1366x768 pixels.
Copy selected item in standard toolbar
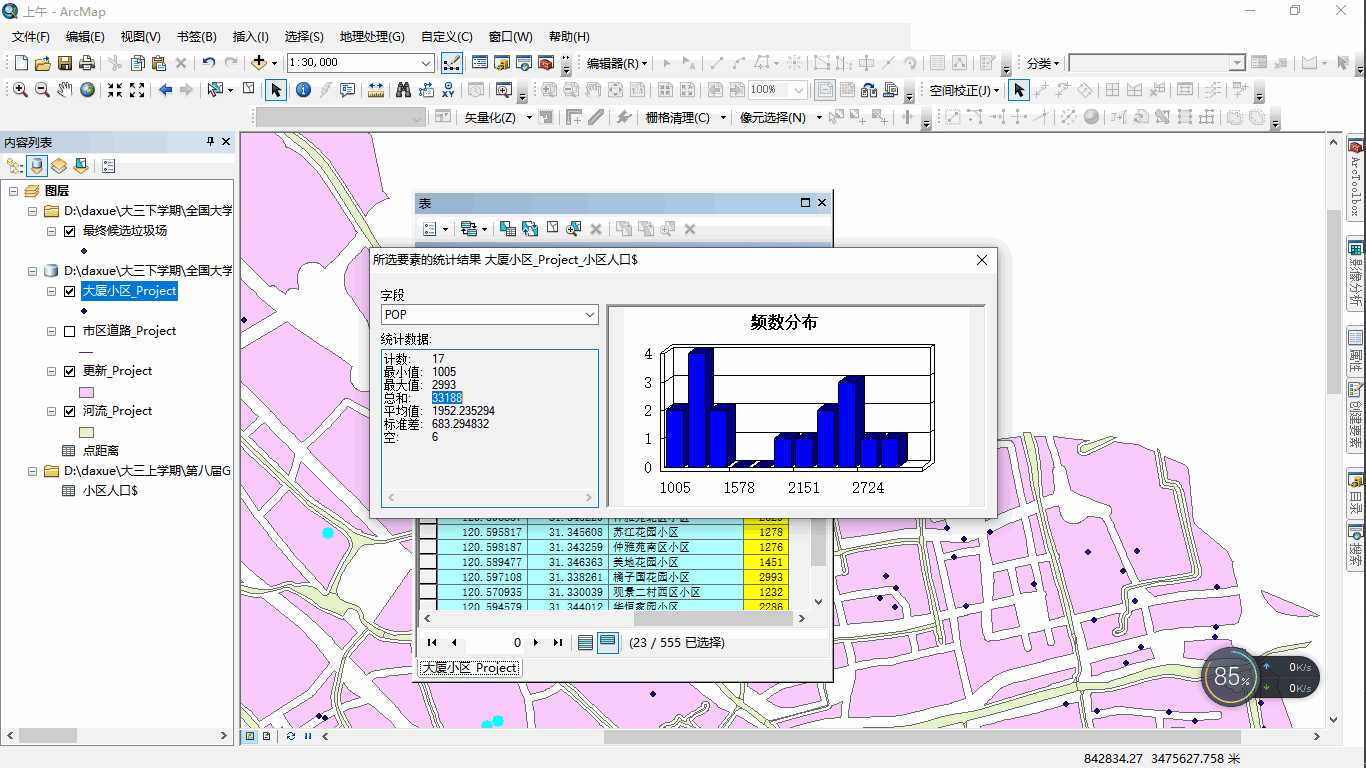[138, 63]
